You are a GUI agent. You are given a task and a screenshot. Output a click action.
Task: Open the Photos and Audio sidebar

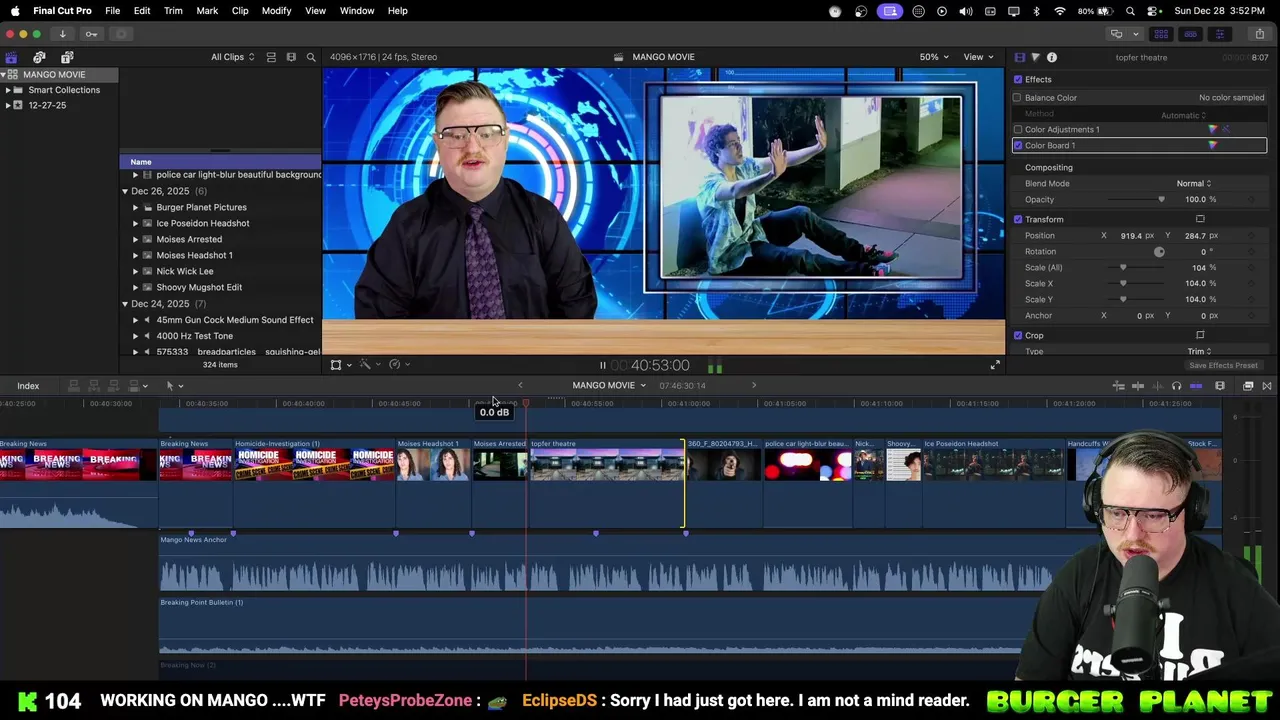coord(39,57)
